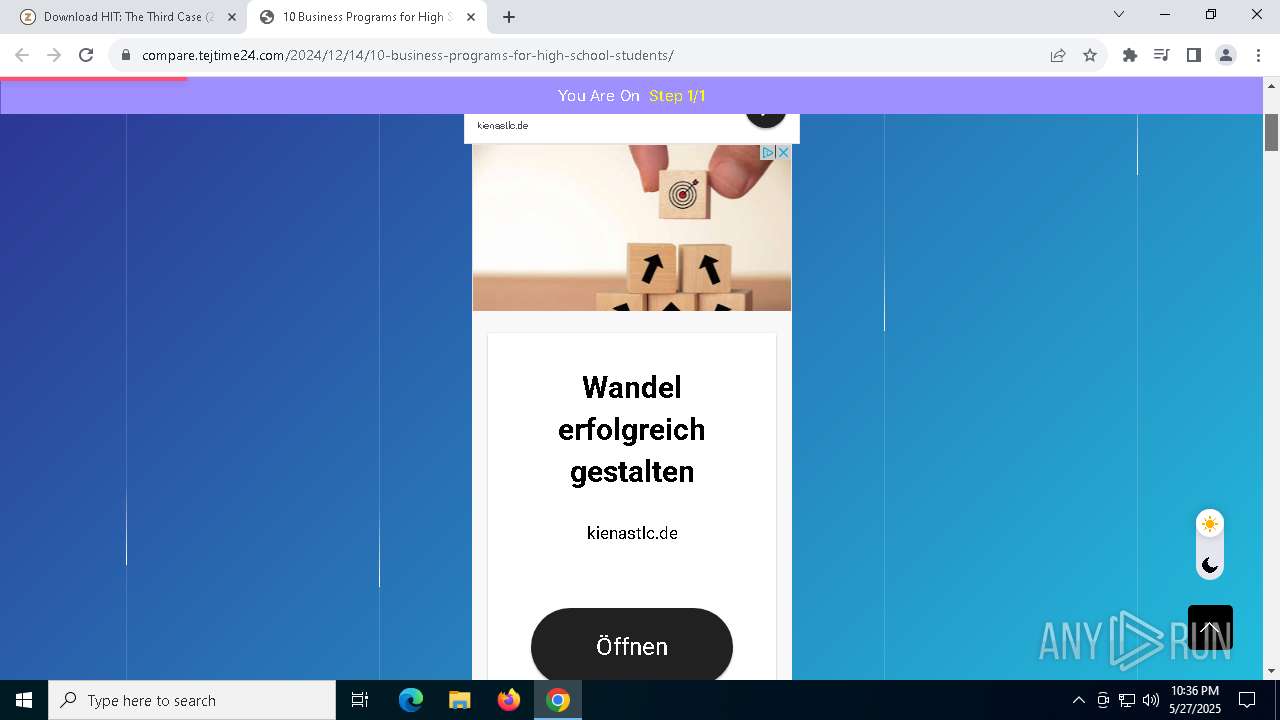Share this page icon in address bar

(x=1058, y=55)
